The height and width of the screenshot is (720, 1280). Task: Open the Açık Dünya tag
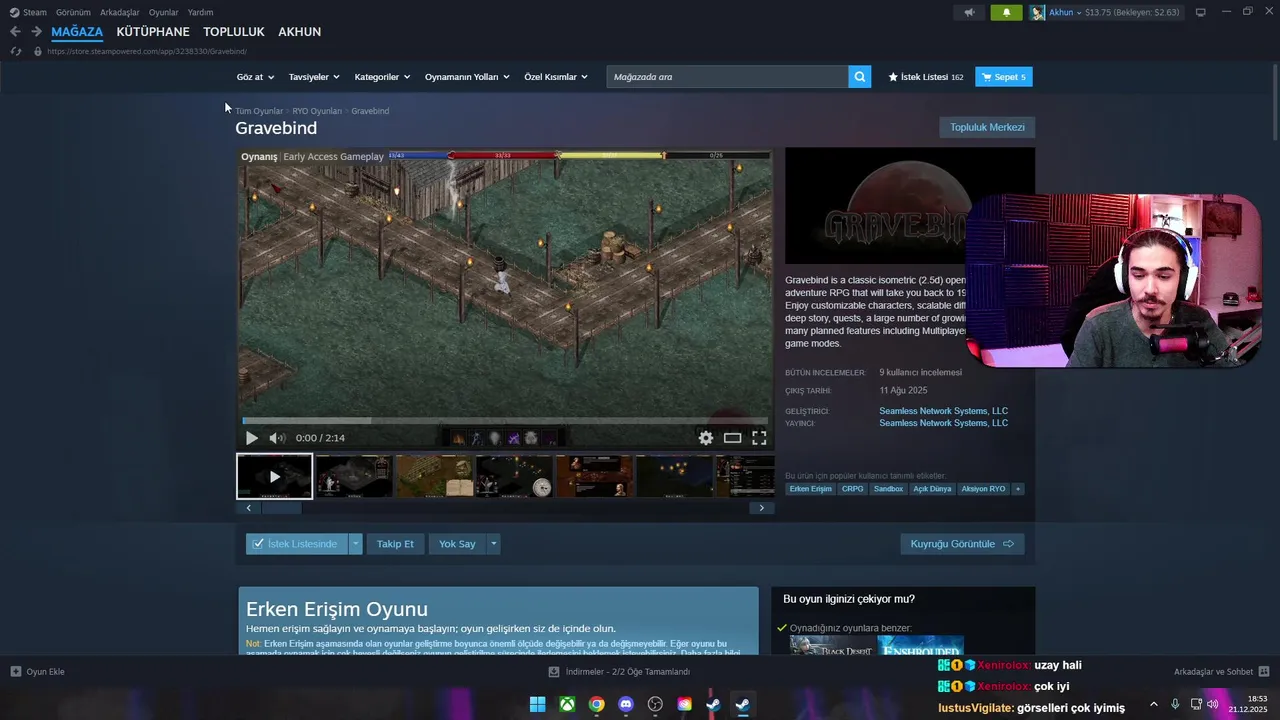pyautogui.click(x=932, y=489)
